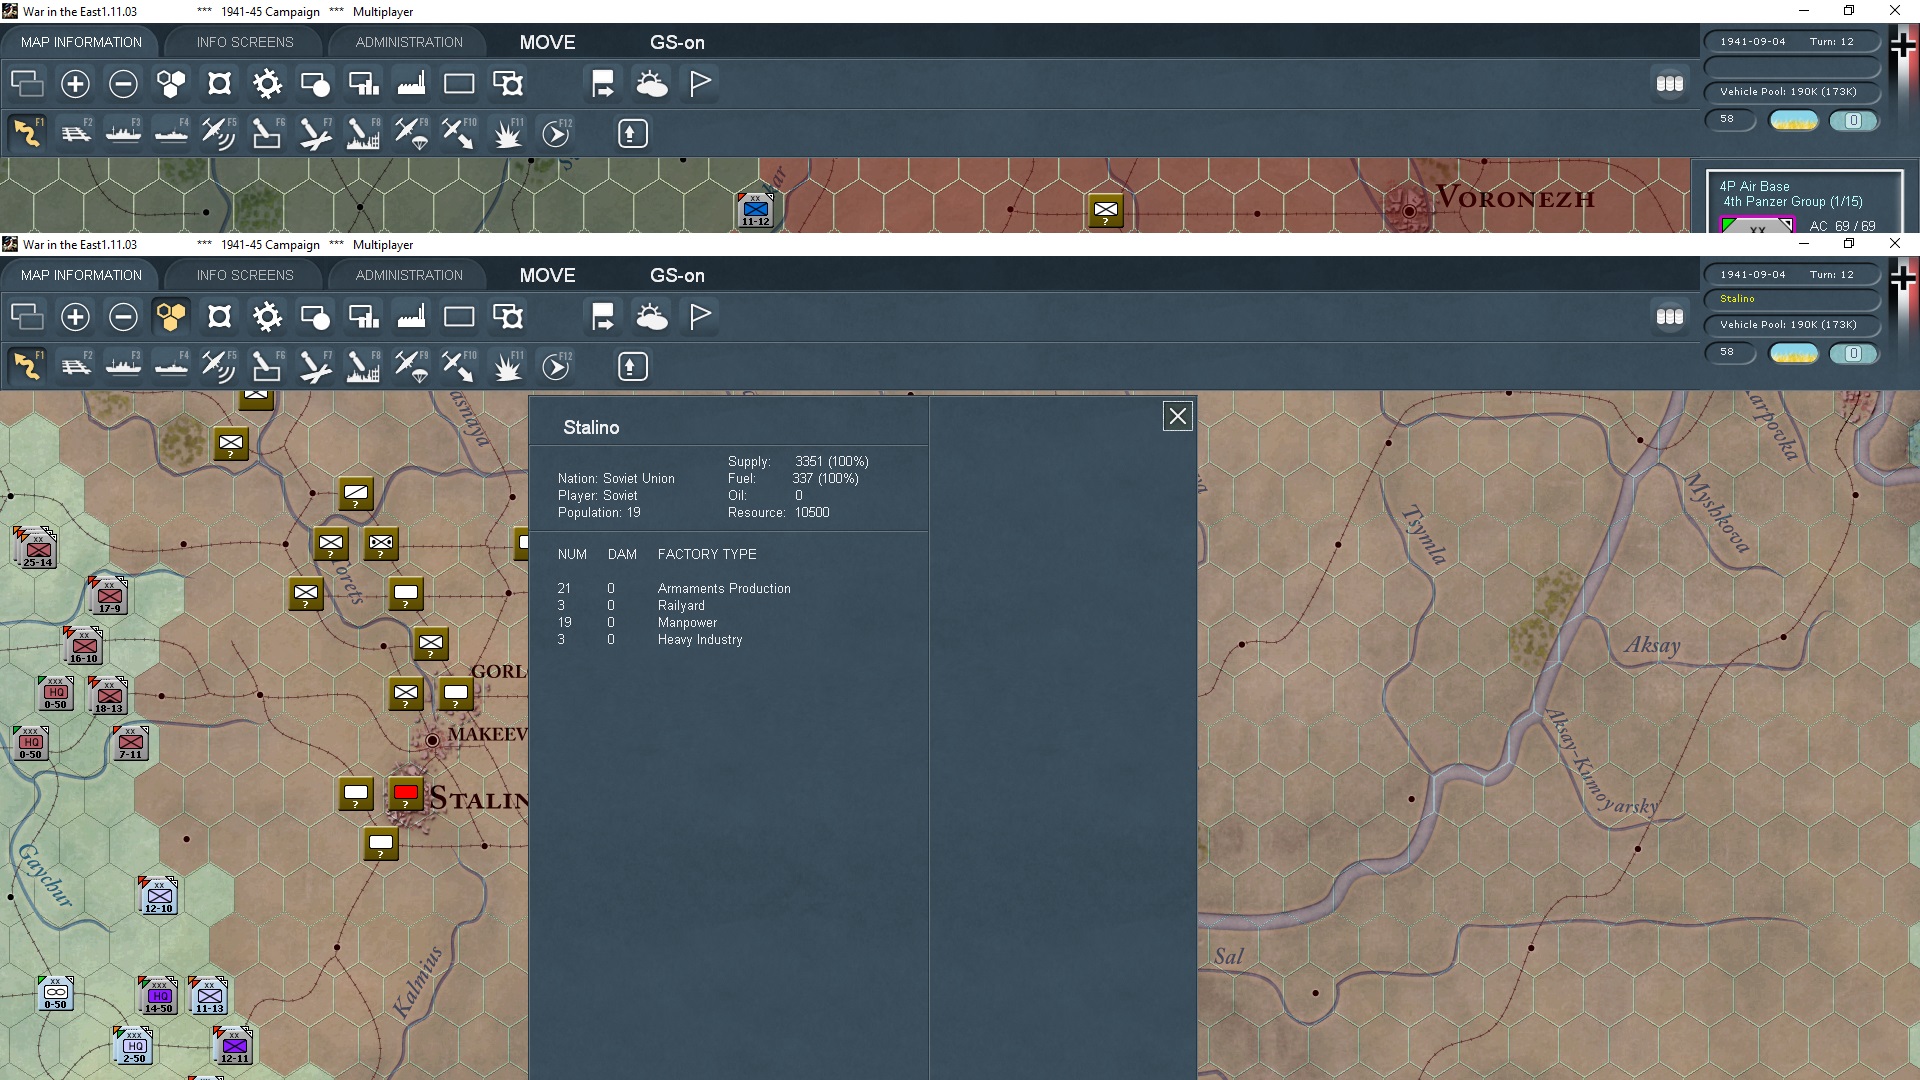The width and height of the screenshot is (1920, 1080).
Task: Toggle the weather display icon in lower window
Action: tap(652, 317)
